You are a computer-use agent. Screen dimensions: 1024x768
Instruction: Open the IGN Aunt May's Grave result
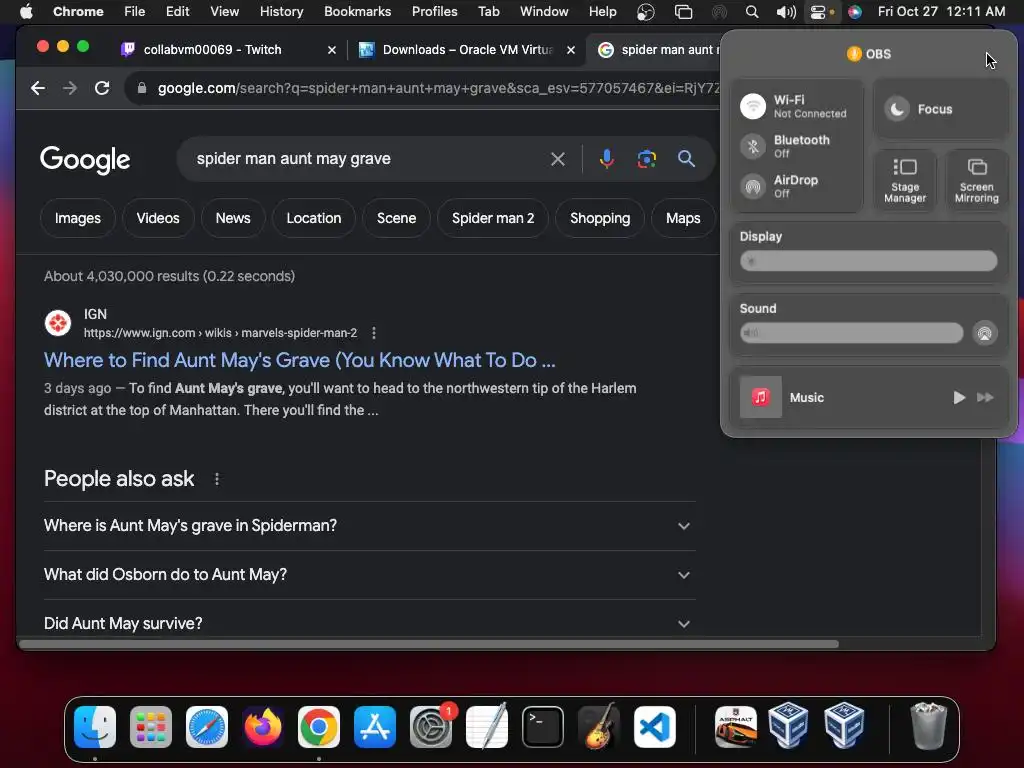[300, 360]
